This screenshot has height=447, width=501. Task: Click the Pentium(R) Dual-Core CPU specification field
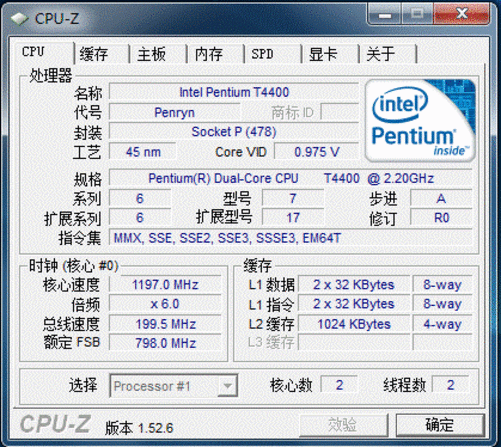point(291,178)
